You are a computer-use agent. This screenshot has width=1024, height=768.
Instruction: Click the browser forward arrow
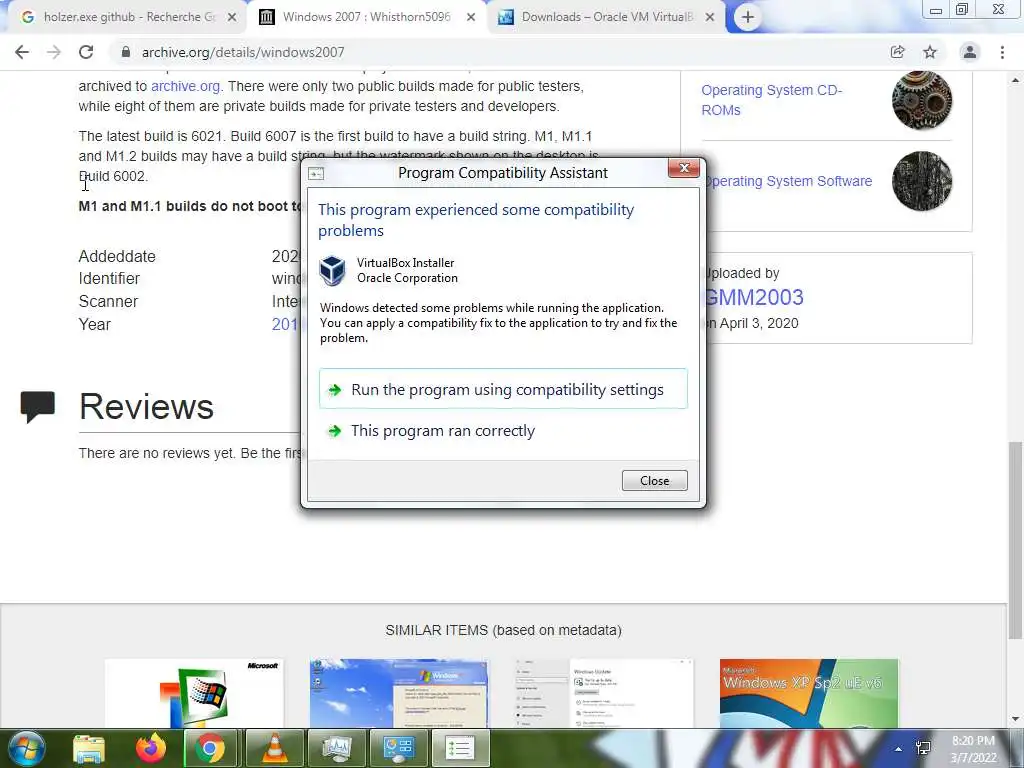54,52
